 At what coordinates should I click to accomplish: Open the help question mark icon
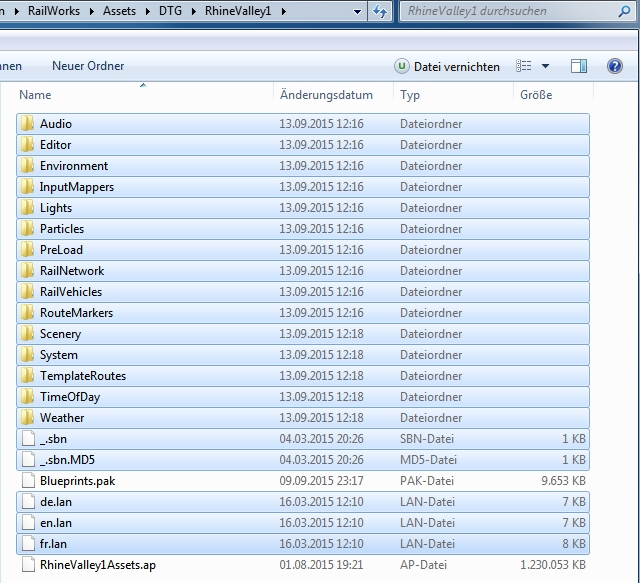coord(615,66)
